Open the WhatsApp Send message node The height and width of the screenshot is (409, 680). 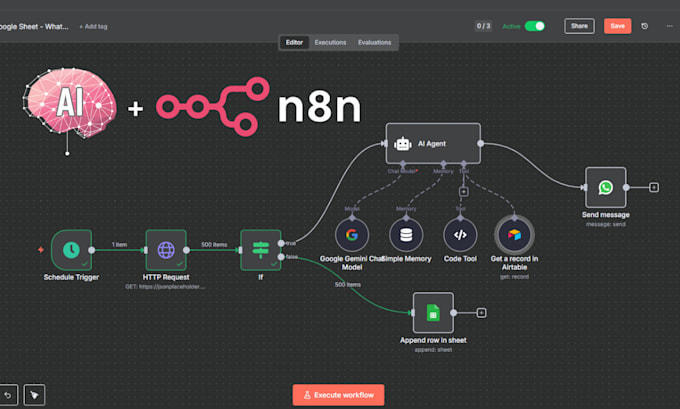coord(606,187)
